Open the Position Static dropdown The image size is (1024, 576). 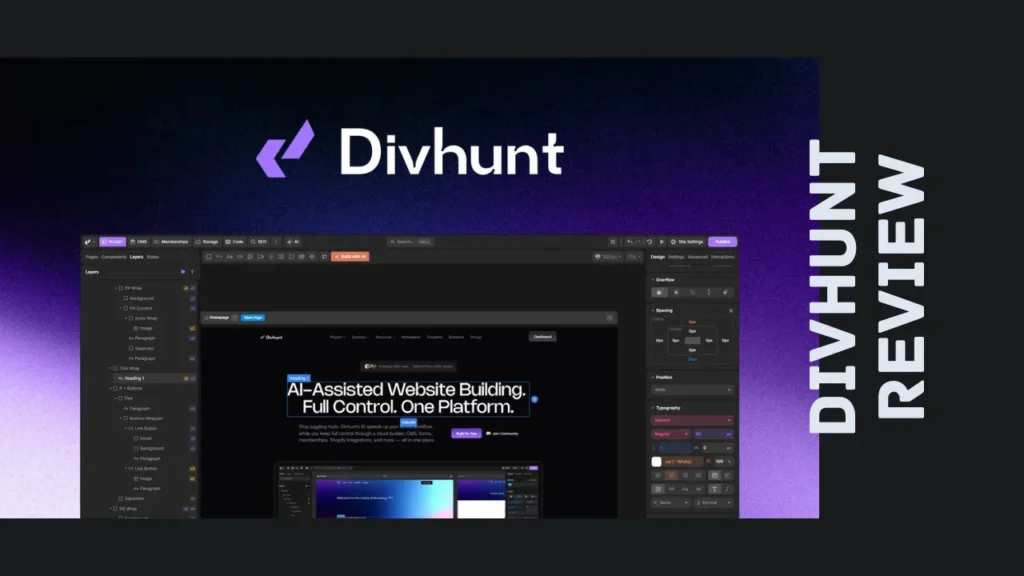coord(692,390)
